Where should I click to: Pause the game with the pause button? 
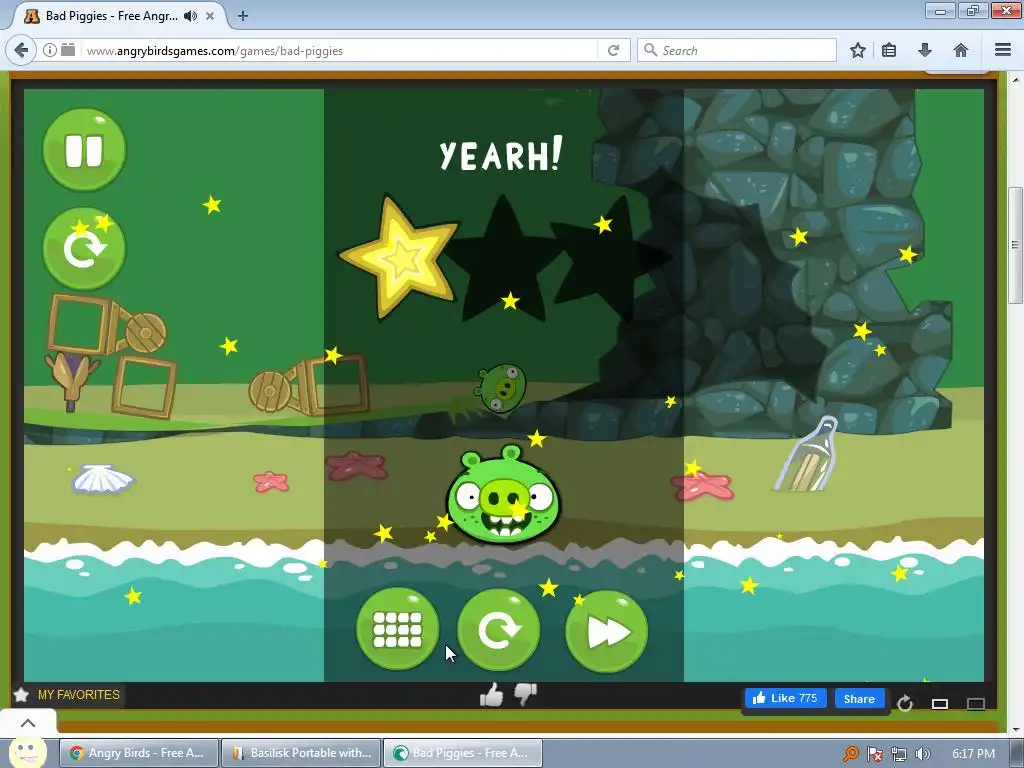point(84,150)
